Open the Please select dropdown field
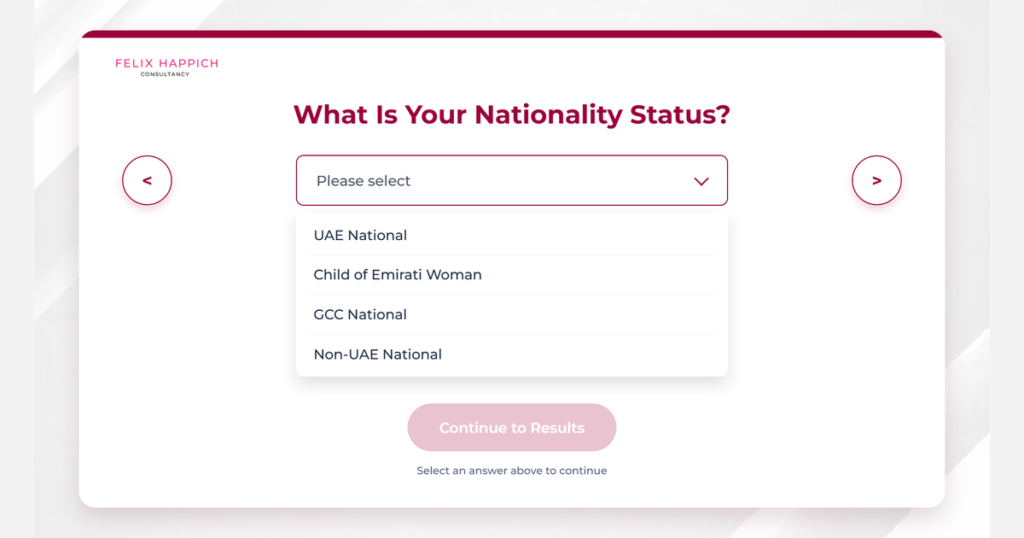 click(x=511, y=180)
